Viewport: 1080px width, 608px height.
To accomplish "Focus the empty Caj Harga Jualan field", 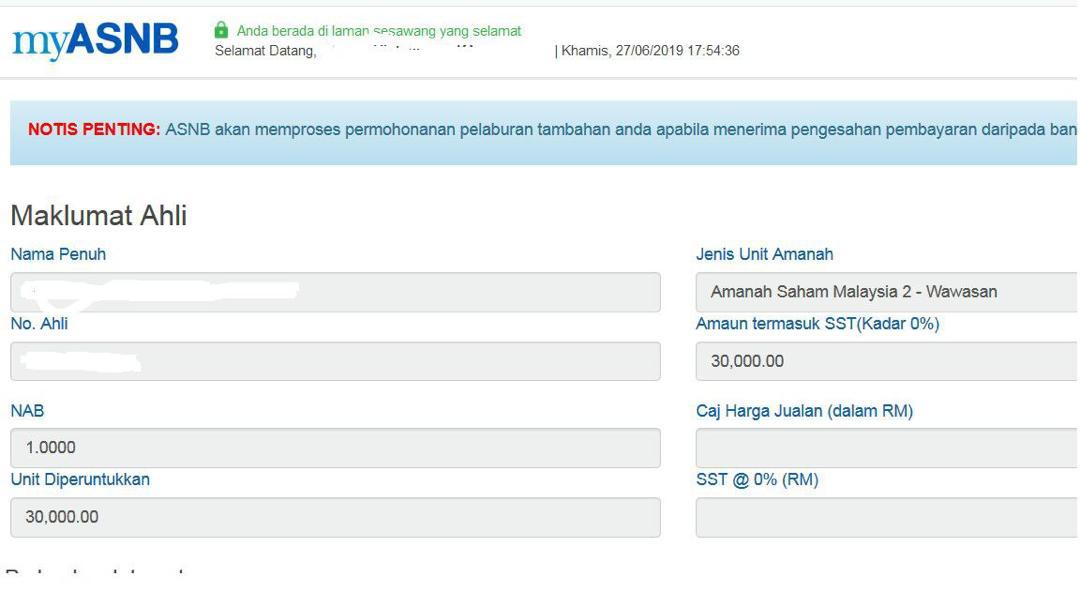I will (887, 448).
